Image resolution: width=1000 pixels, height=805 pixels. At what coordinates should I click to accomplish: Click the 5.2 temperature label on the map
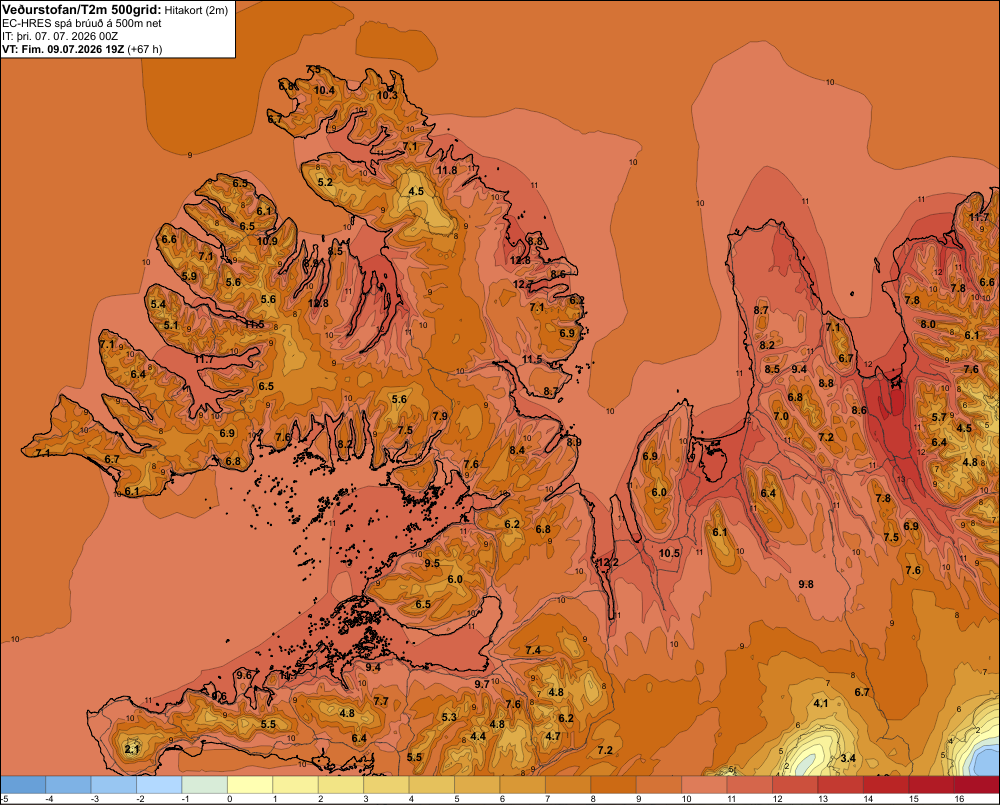(x=325, y=182)
